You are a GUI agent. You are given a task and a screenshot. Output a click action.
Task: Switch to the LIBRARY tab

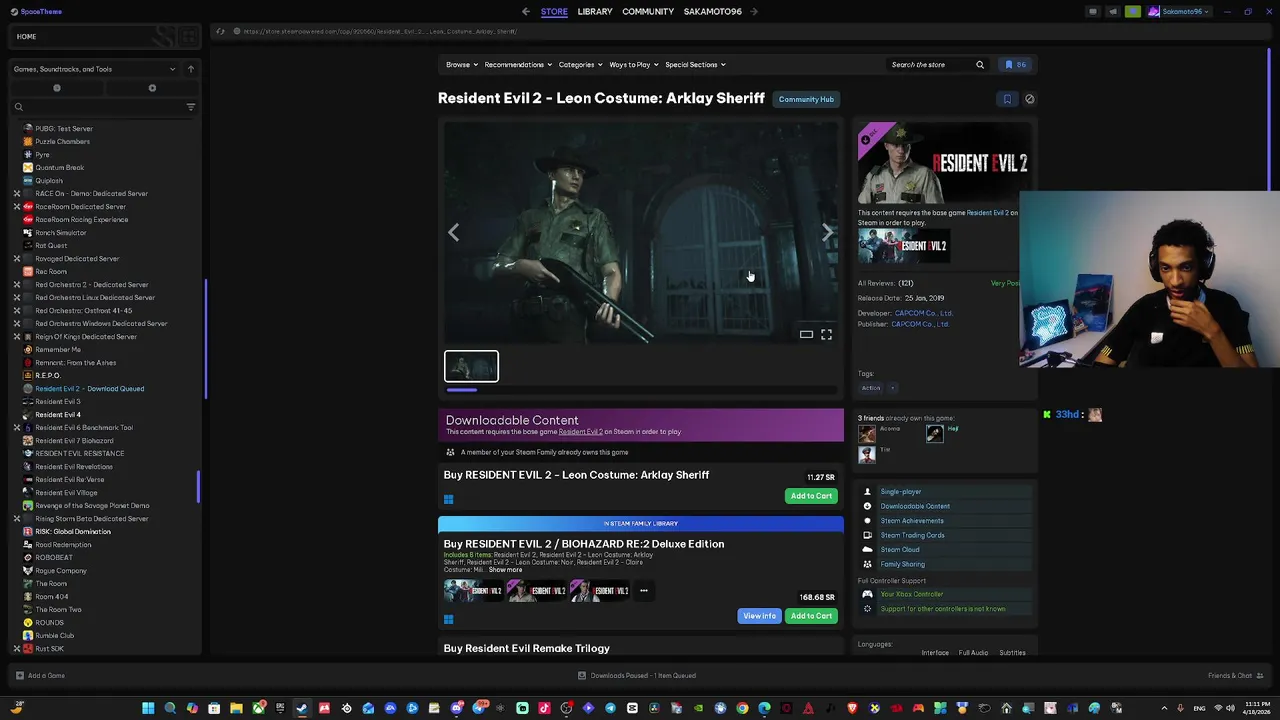[595, 12]
